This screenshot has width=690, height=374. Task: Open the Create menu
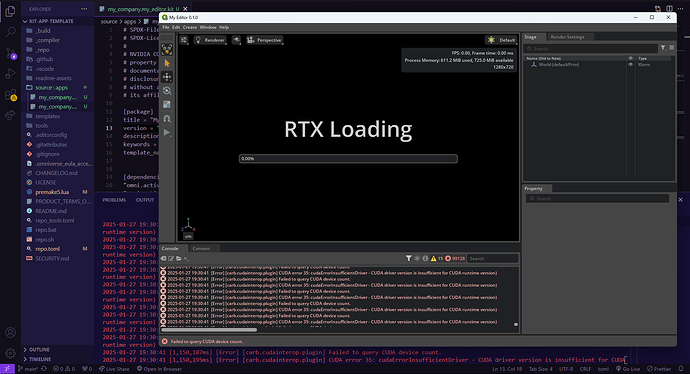[x=190, y=27]
